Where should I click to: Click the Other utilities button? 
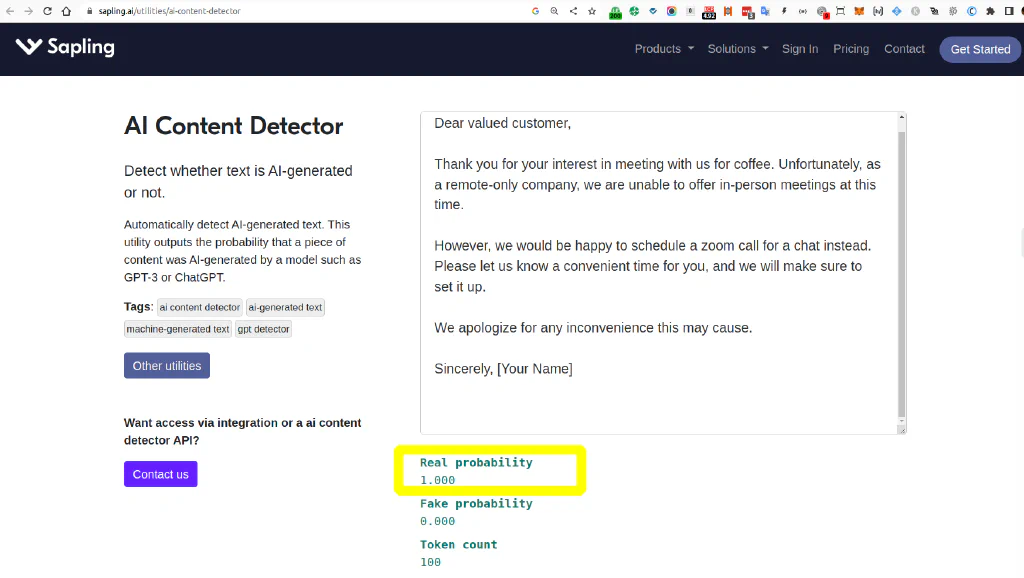pyautogui.click(x=167, y=366)
